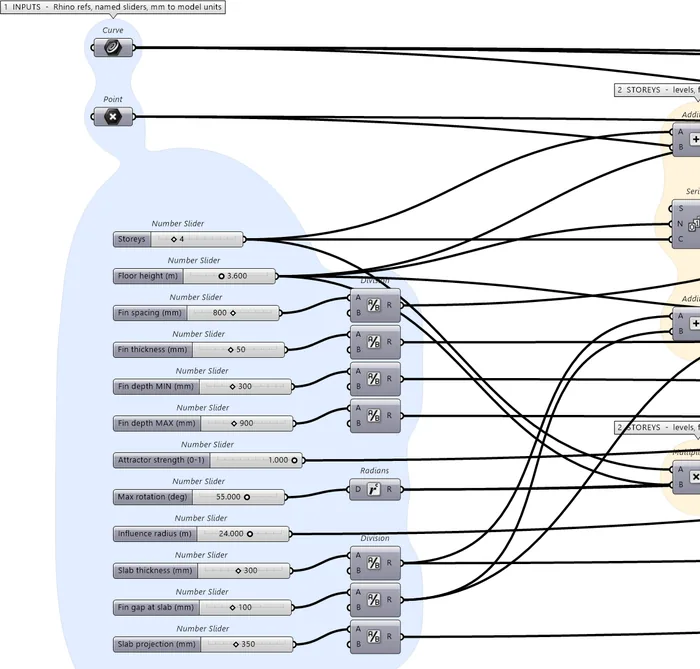
Task: Click C input of the Series component
Action: click(680, 239)
